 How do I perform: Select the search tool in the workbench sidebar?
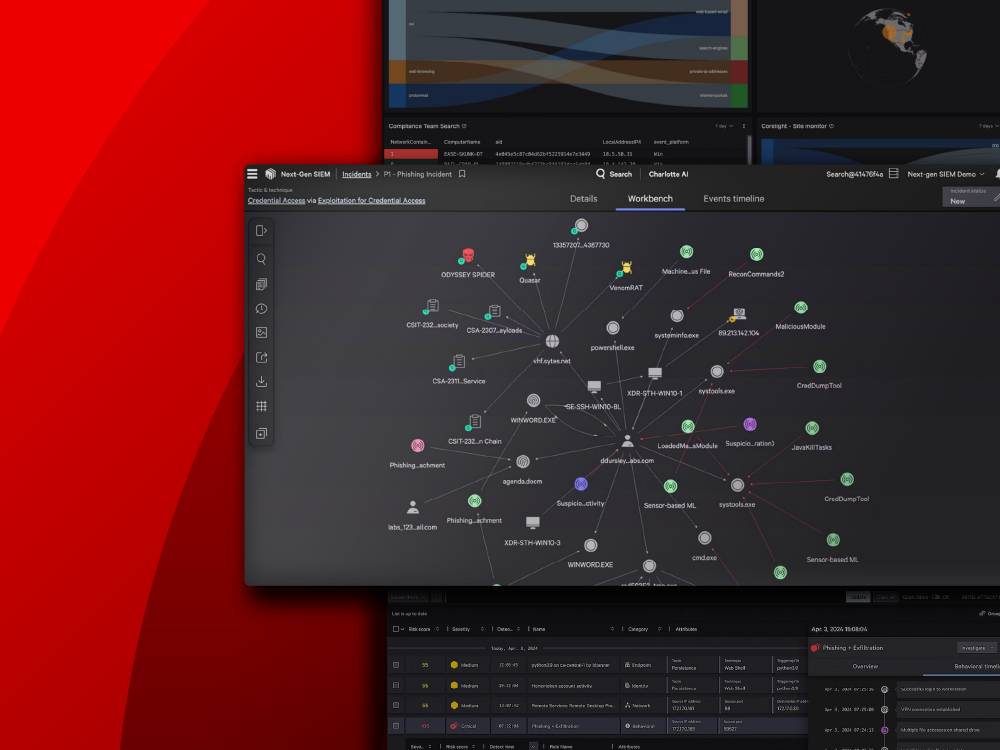click(x=261, y=258)
